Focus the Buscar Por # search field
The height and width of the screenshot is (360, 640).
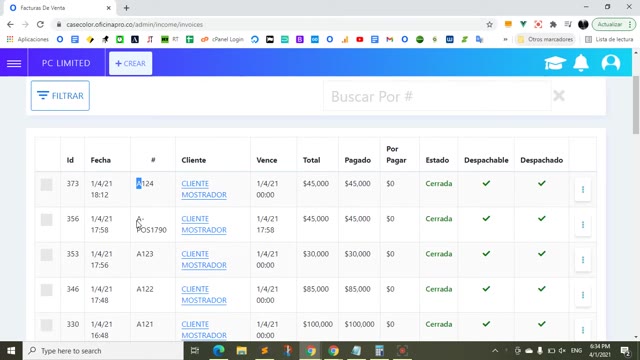pos(437,96)
